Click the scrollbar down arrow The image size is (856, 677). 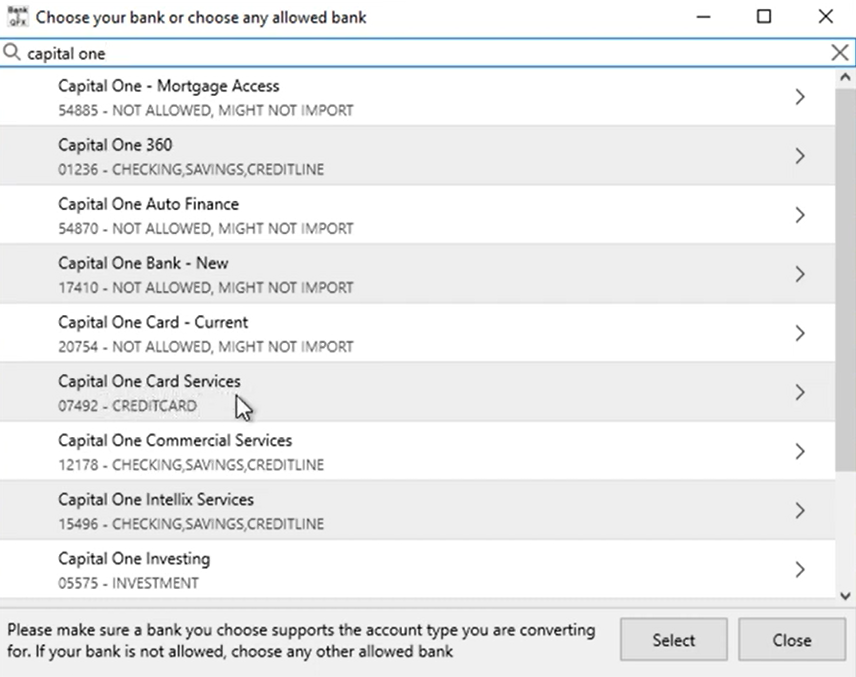point(845,596)
